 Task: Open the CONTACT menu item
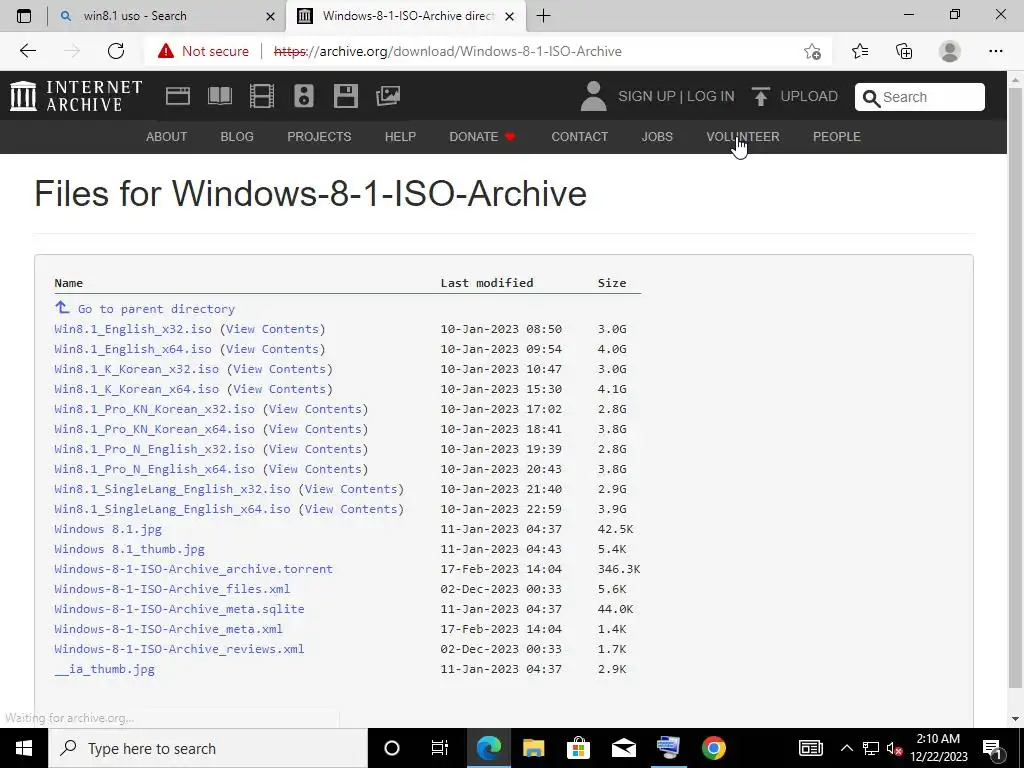point(579,136)
